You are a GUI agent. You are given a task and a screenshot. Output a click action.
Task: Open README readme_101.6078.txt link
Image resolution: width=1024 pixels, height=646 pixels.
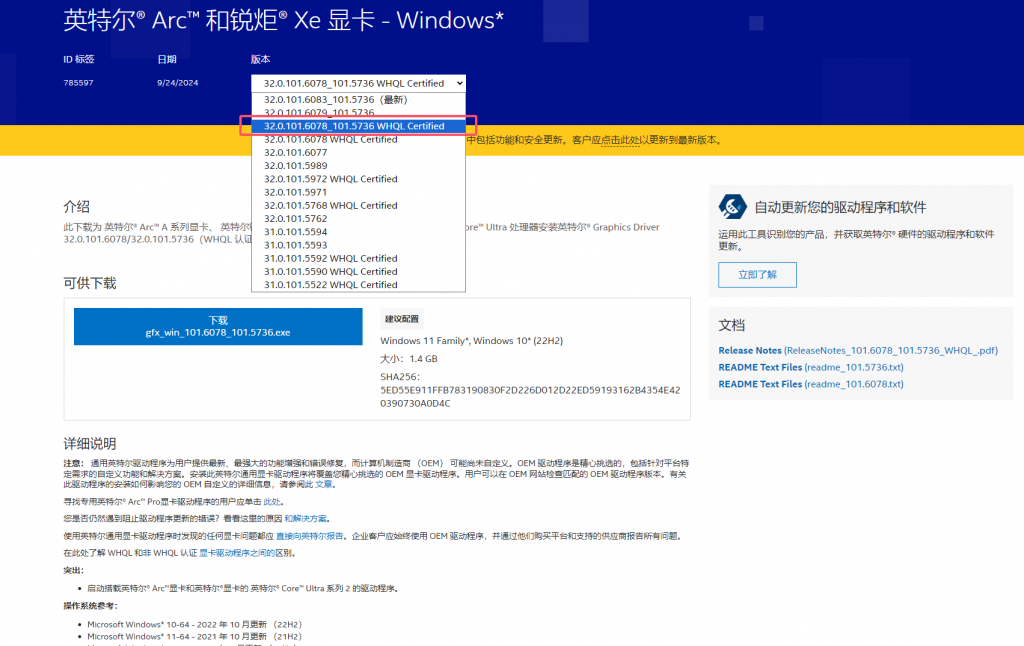pyautogui.click(x=810, y=384)
